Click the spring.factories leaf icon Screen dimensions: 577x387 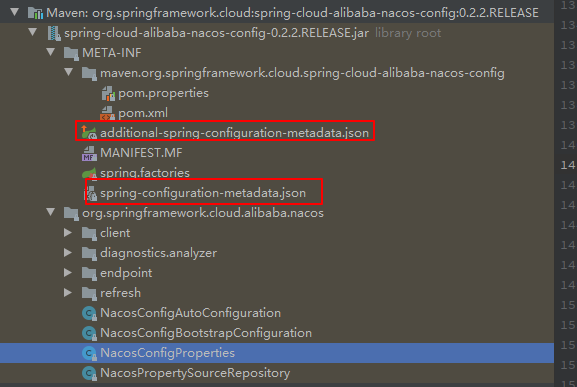89,173
